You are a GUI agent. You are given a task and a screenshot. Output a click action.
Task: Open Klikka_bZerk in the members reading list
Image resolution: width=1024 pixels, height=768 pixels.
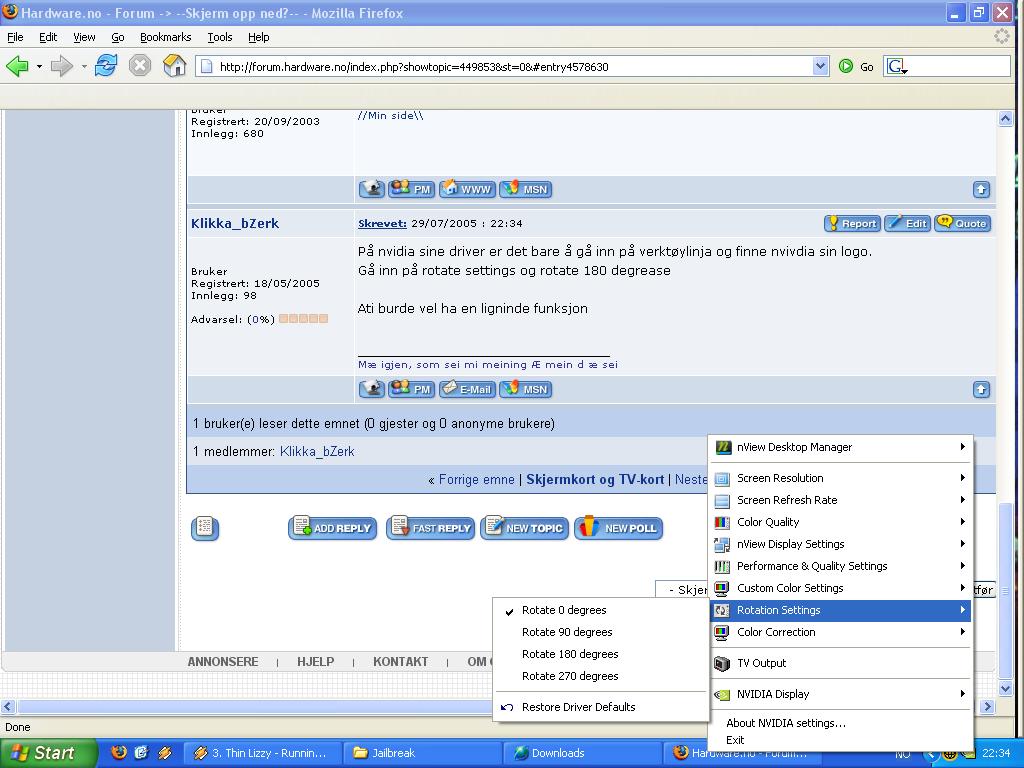click(x=317, y=451)
